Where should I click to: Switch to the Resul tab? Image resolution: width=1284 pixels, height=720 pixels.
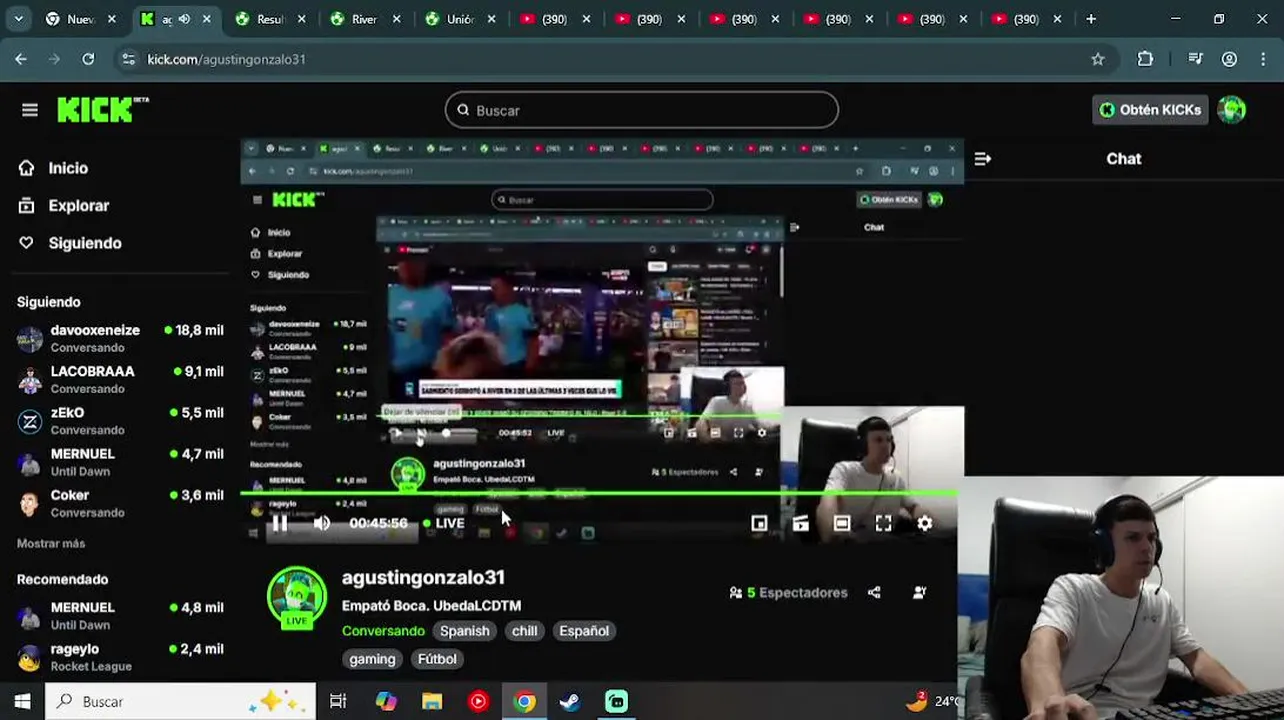click(x=271, y=19)
